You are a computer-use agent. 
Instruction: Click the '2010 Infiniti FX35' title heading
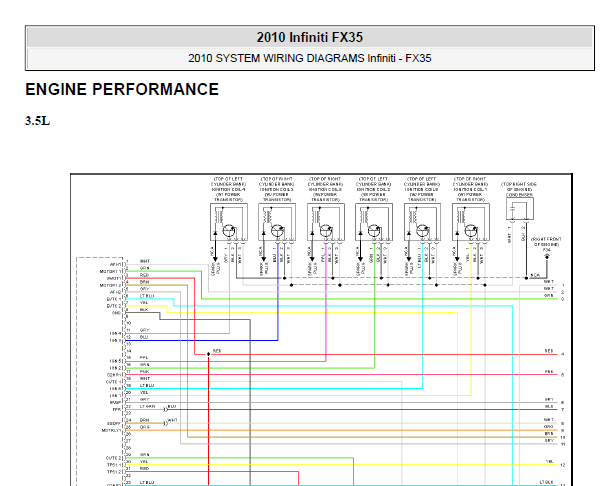[310, 37]
